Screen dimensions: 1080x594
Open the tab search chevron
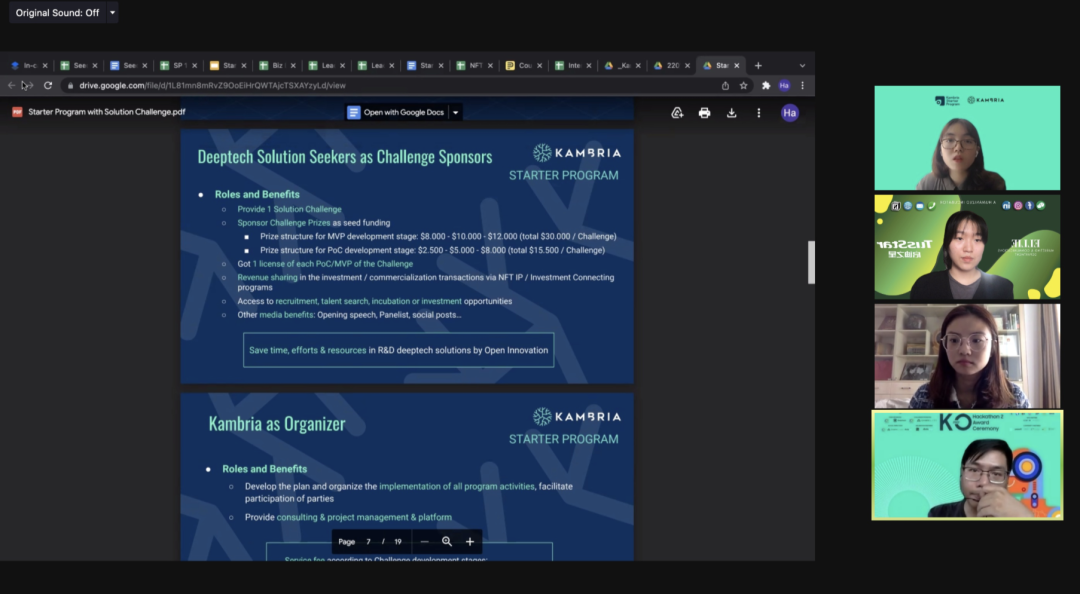coord(802,65)
